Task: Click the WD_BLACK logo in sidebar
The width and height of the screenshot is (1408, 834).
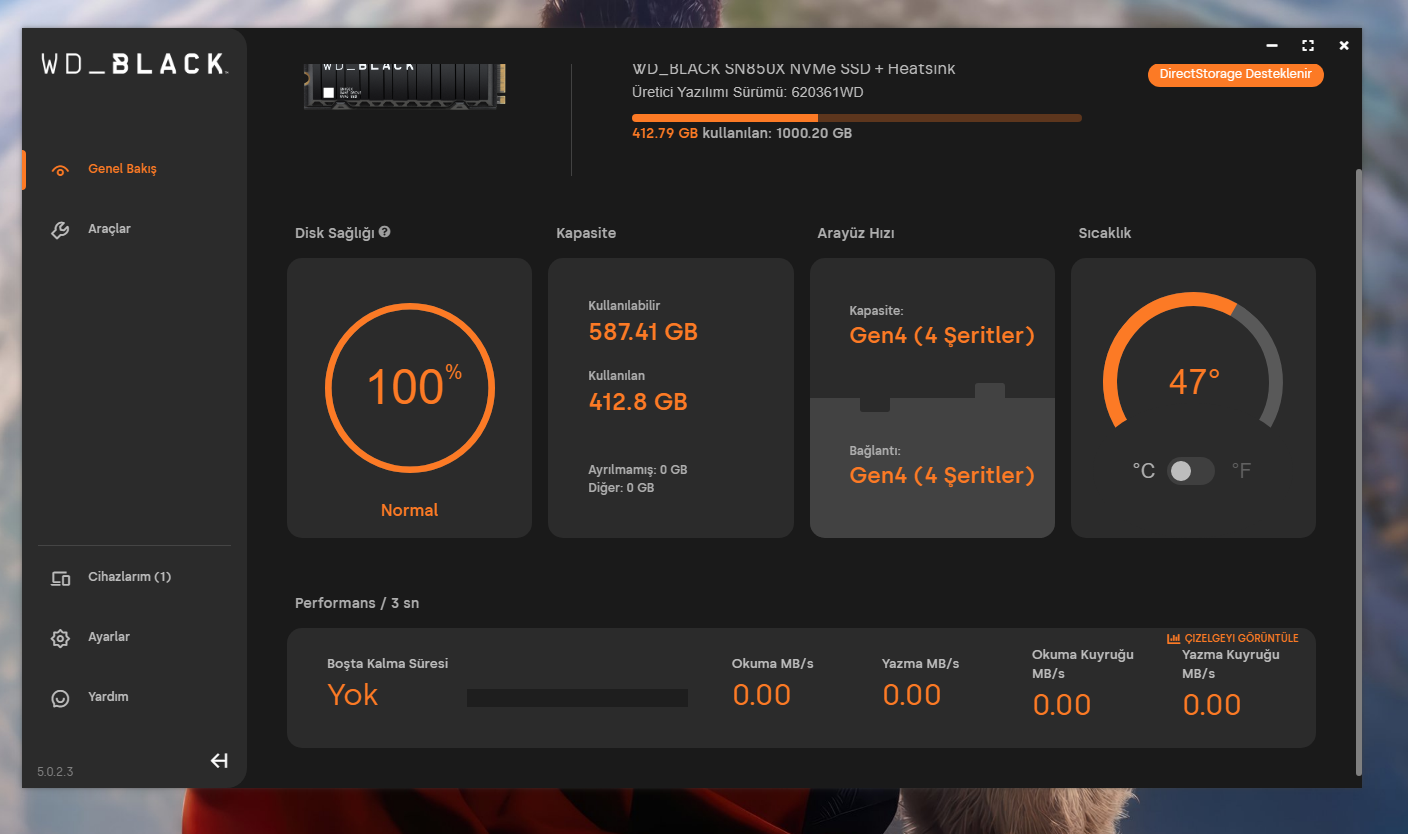Action: click(134, 64)
